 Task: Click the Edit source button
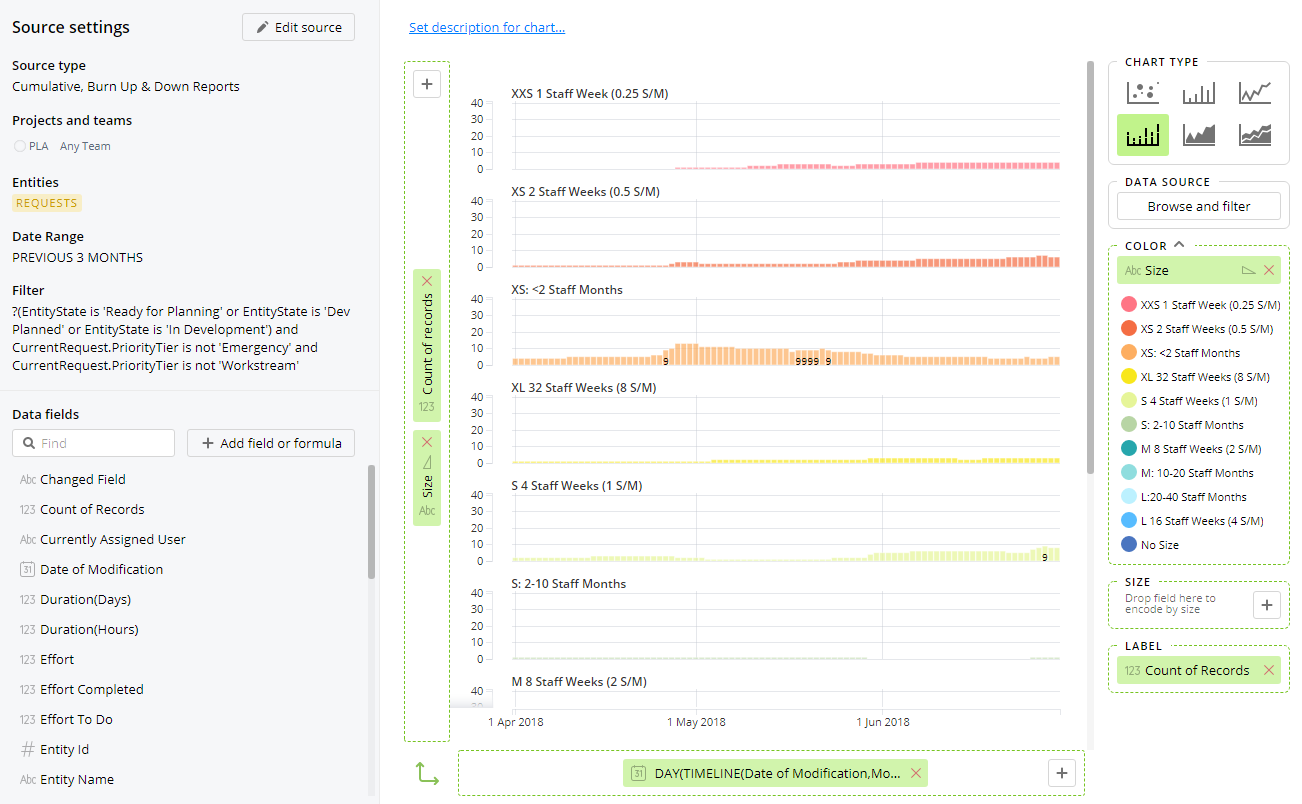(x=298, y=27)
